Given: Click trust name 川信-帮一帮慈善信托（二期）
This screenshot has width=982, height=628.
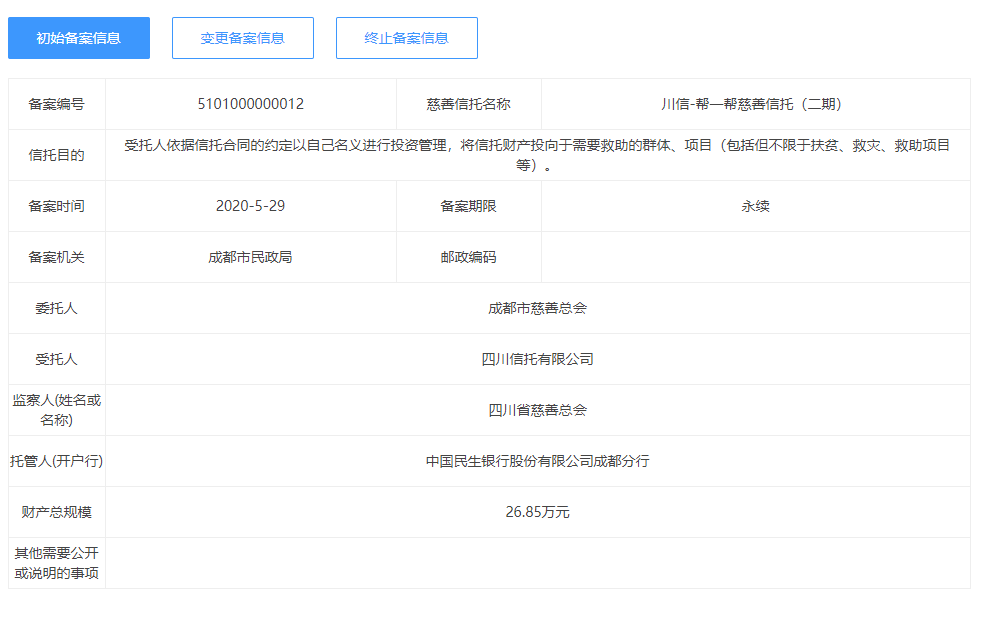Looking at the screenshot, I should 755,104.
